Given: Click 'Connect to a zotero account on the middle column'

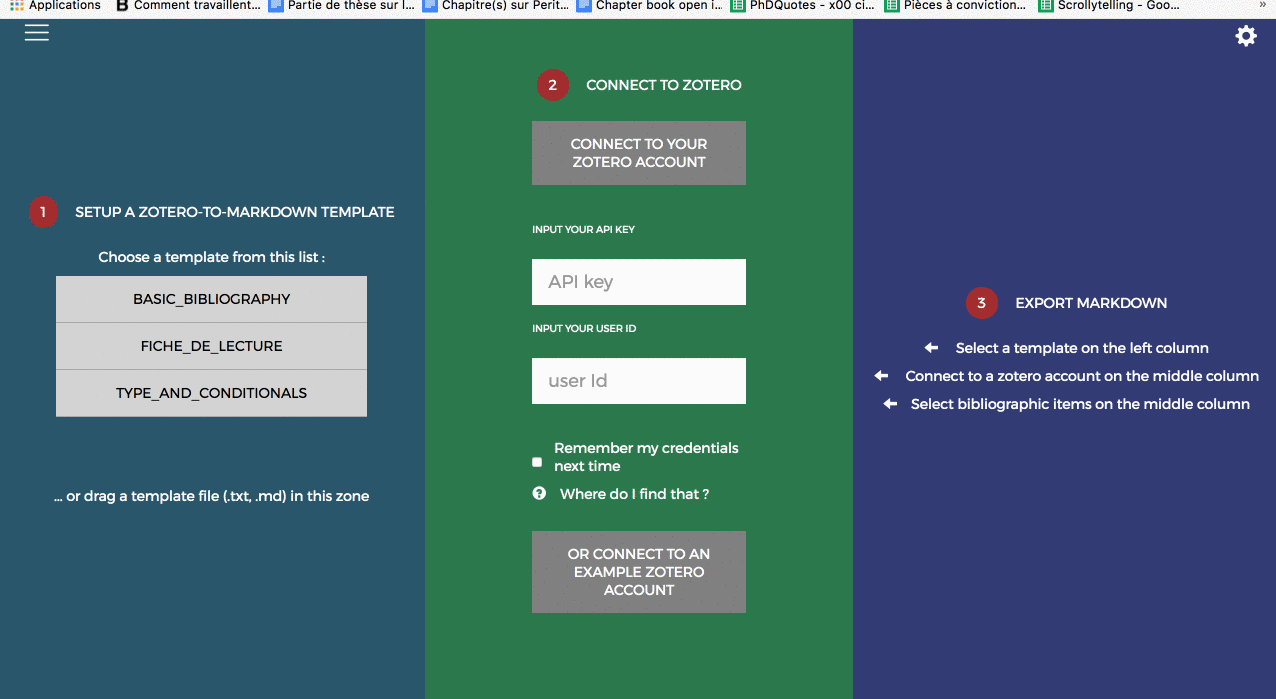Looking at the screenshot, I should point(1082,376).
